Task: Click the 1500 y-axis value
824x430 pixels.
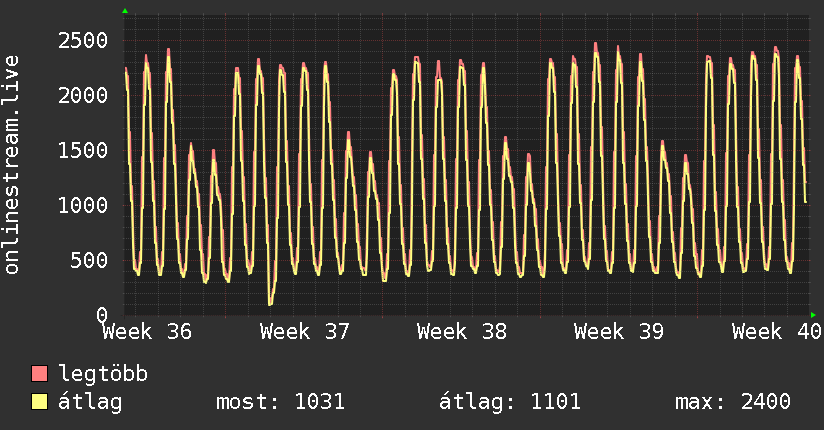Action: (83, 151)
